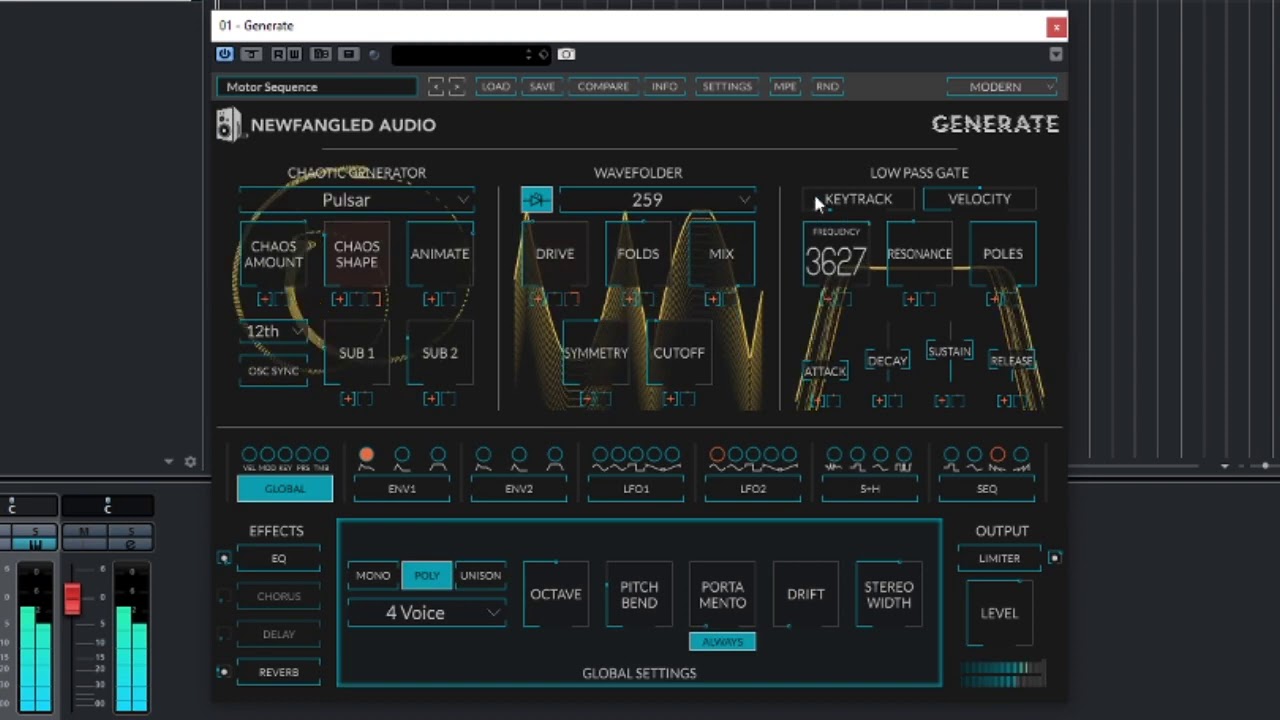The height and width of the screenshot is (720, 1280).
Task: Click the MOD modulation source circle
Action: [x=267, y=455]
